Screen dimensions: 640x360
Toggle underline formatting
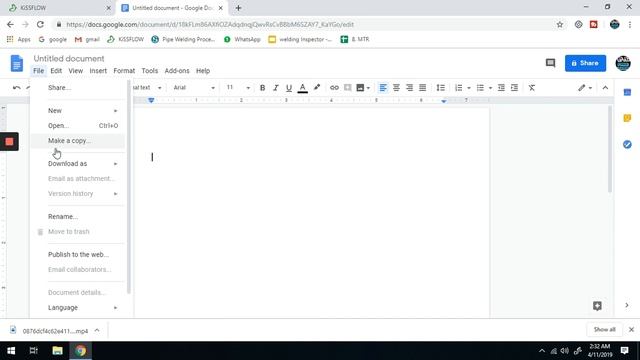289,88
